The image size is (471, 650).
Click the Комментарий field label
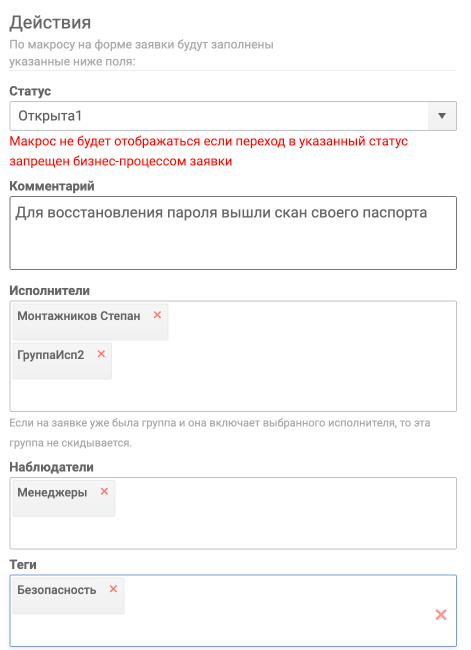click(52, 186)
